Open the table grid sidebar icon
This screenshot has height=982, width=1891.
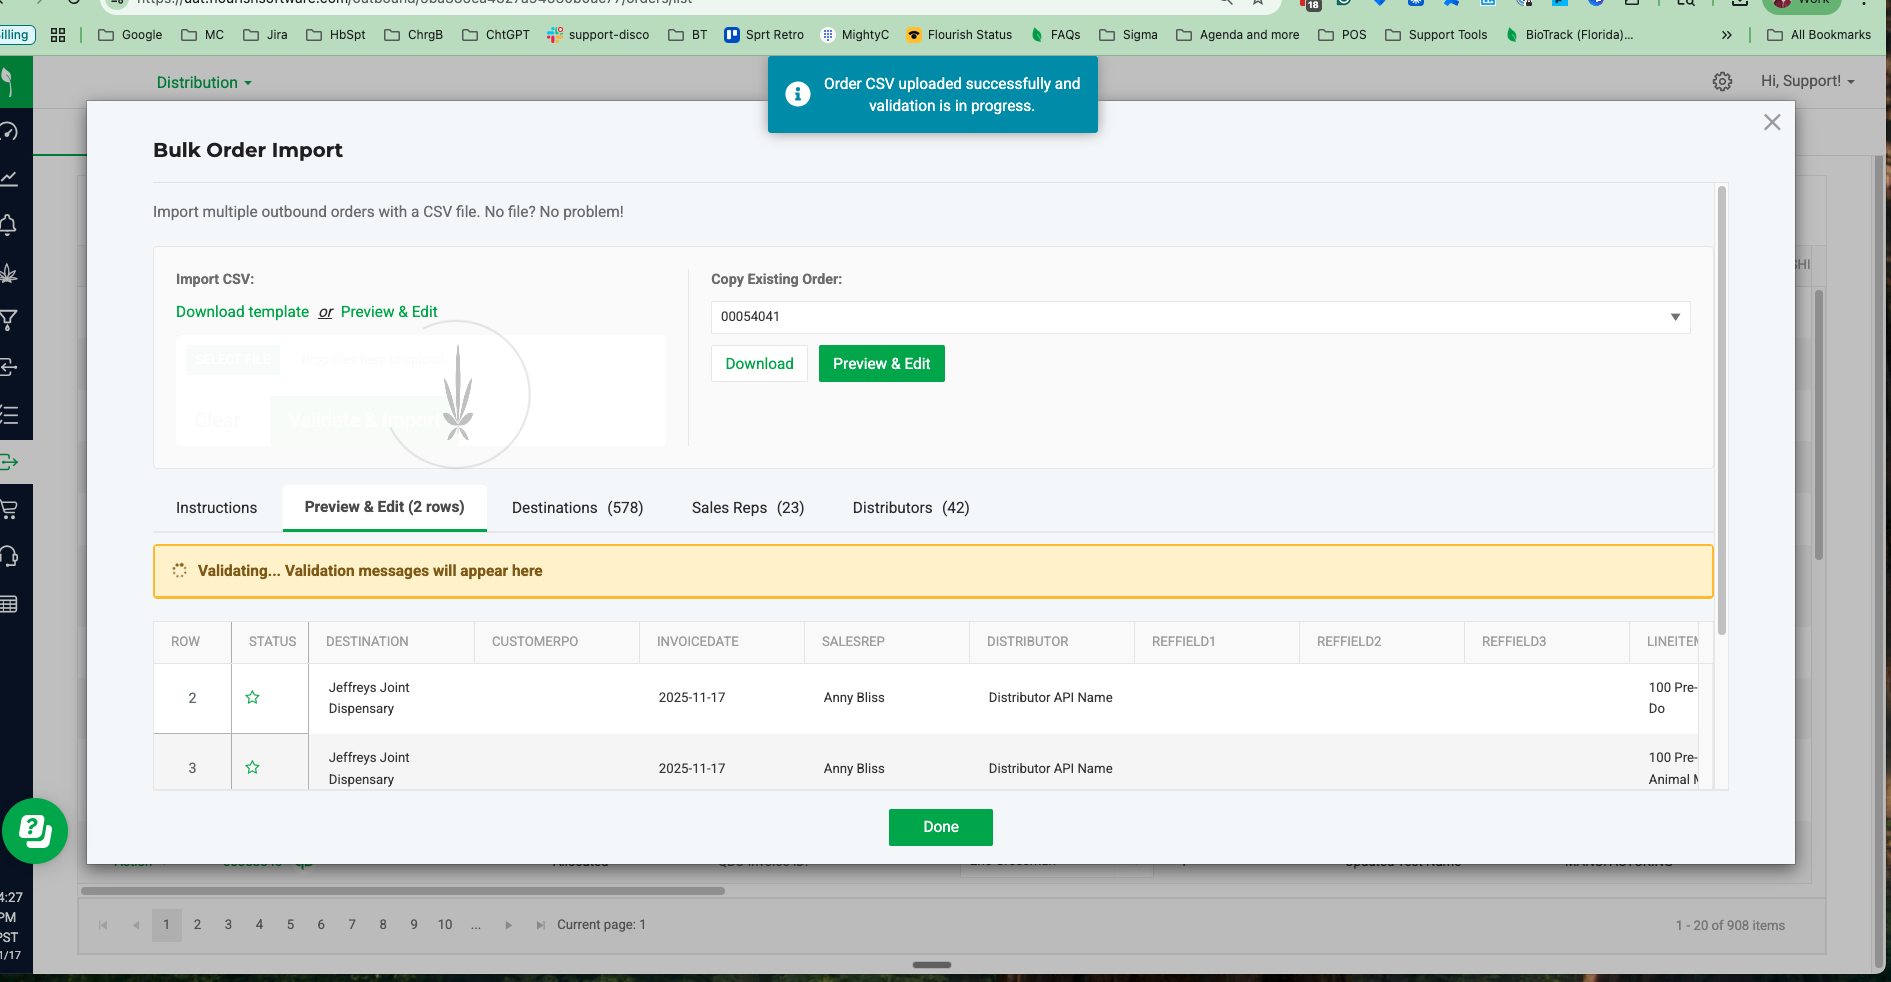pos(8,604)
